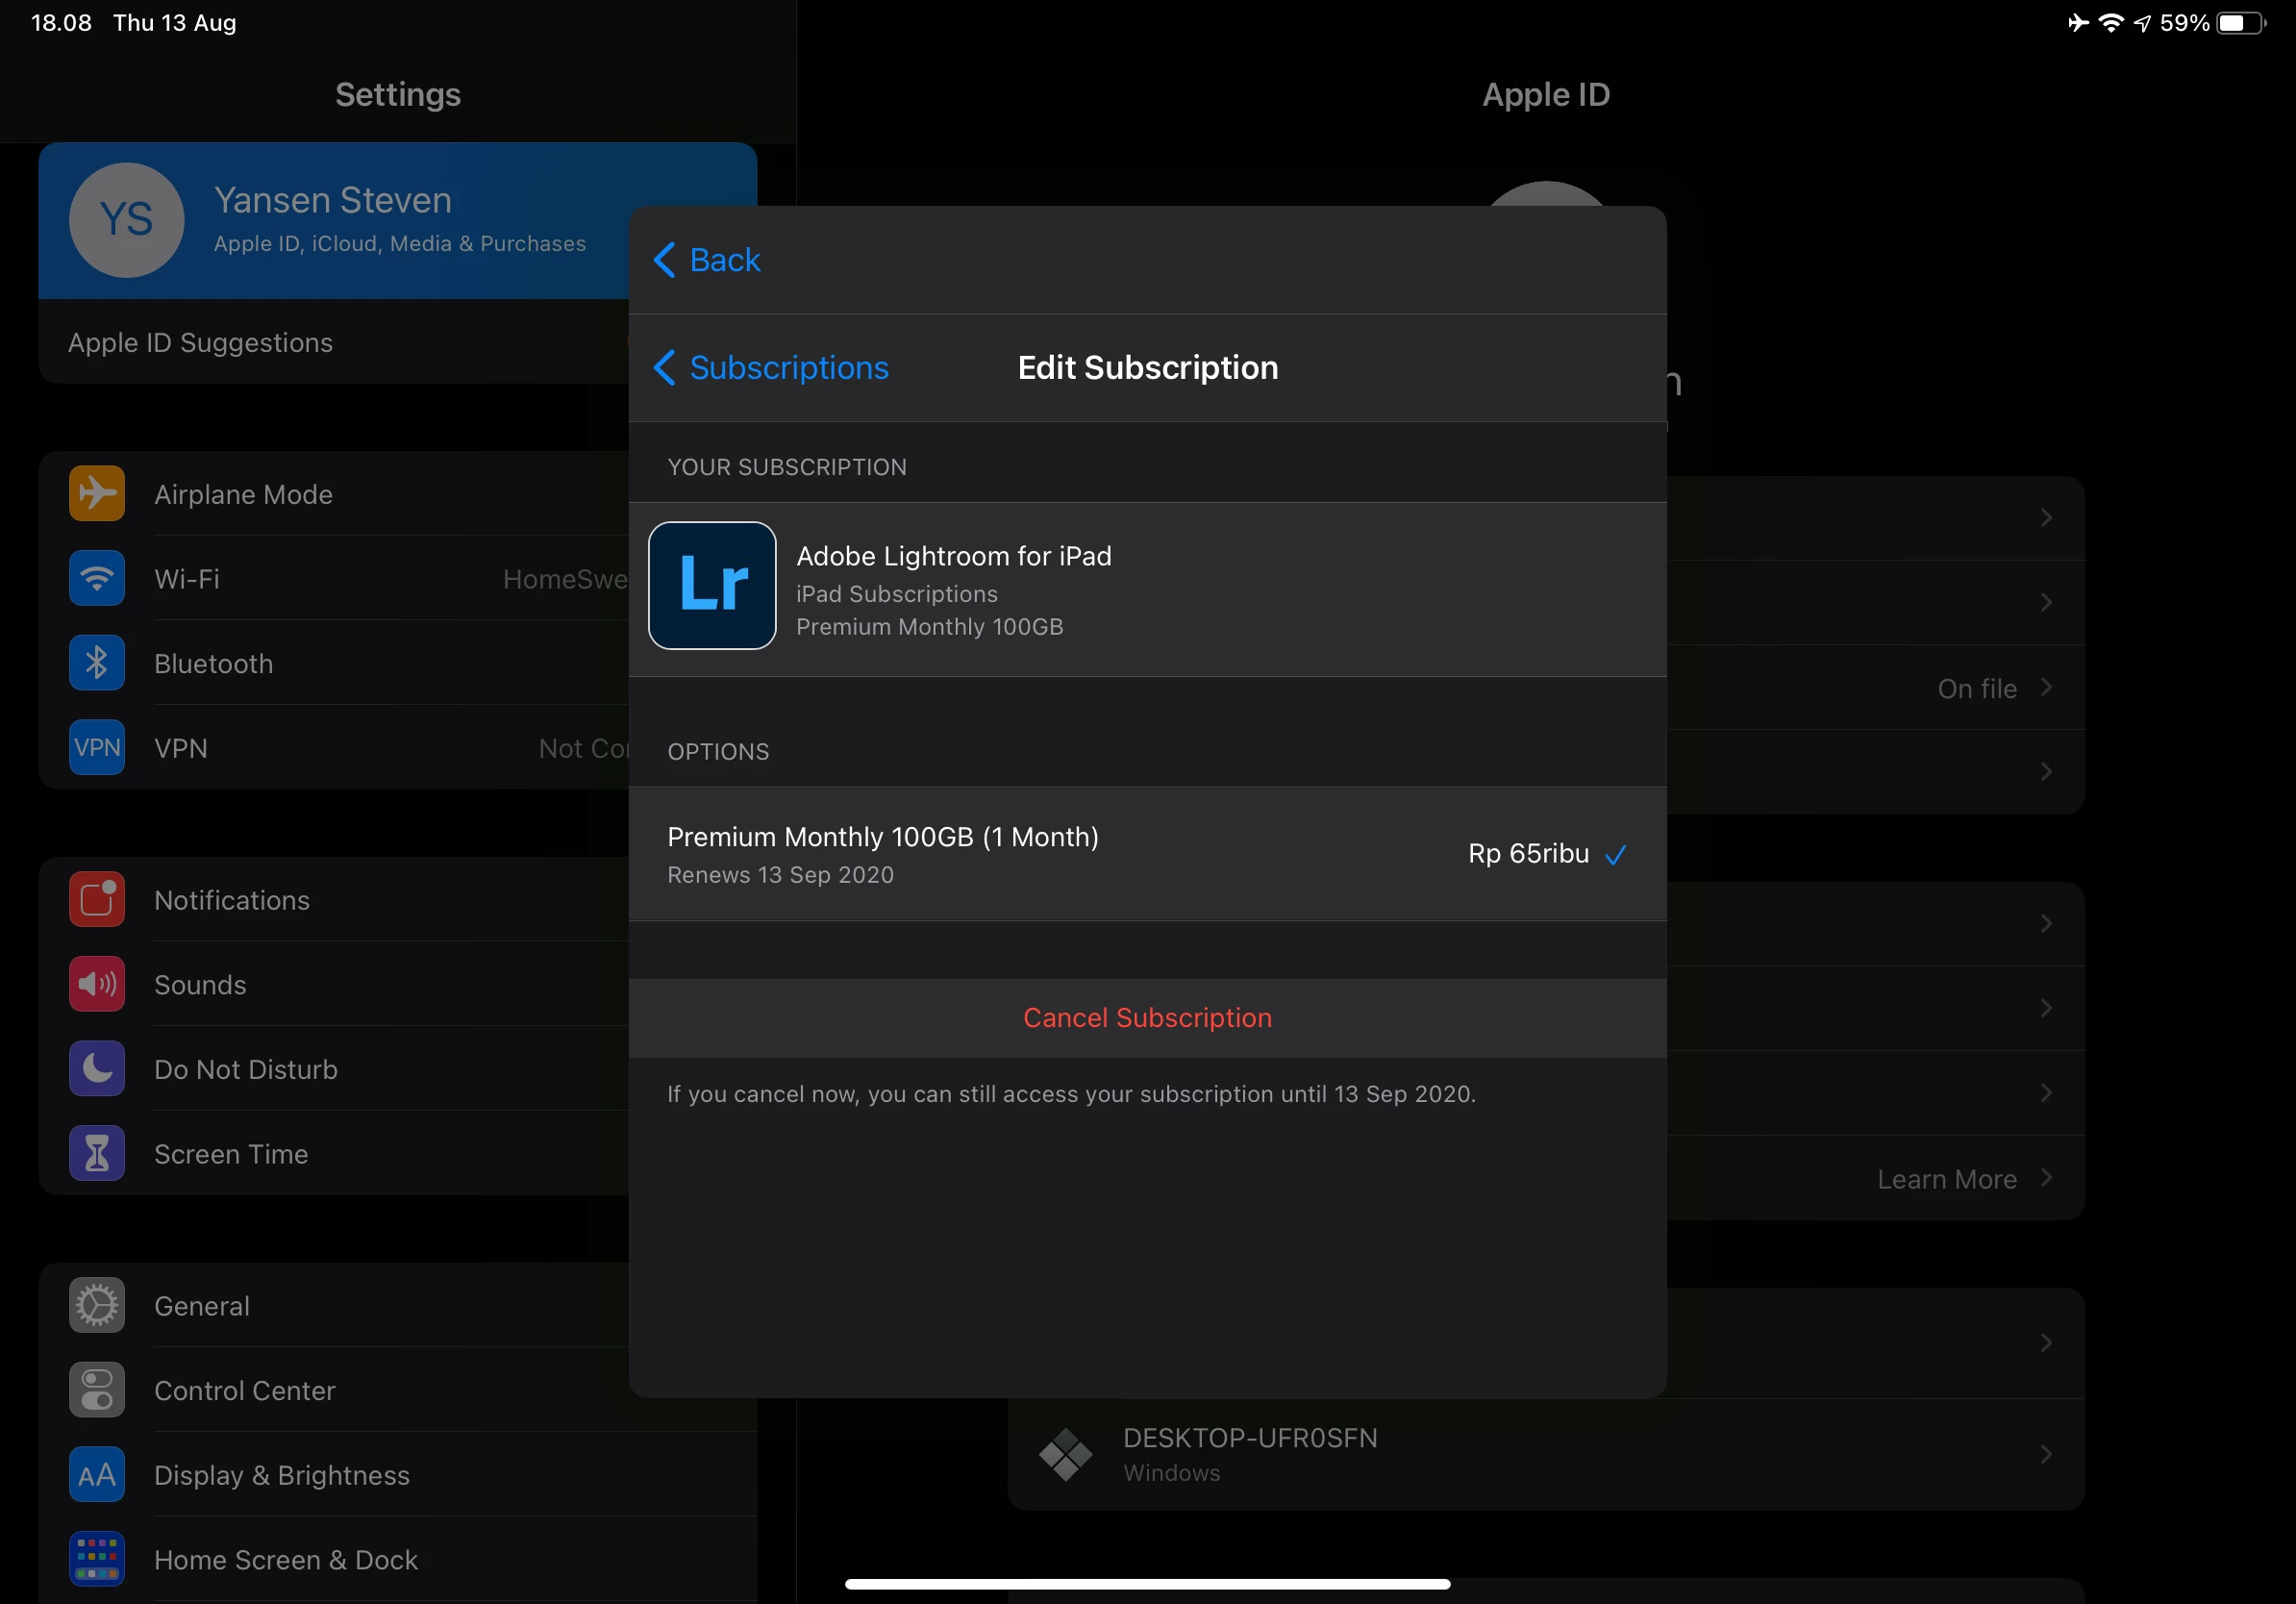
Task: Open Display & Brightness settings
Action: tap(281, 1475)
